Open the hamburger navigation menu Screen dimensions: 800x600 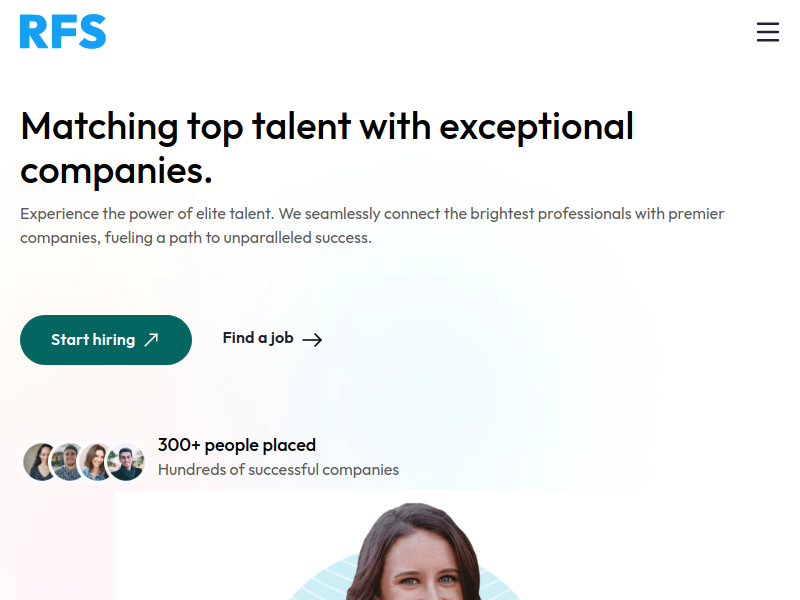click(767, 32)
